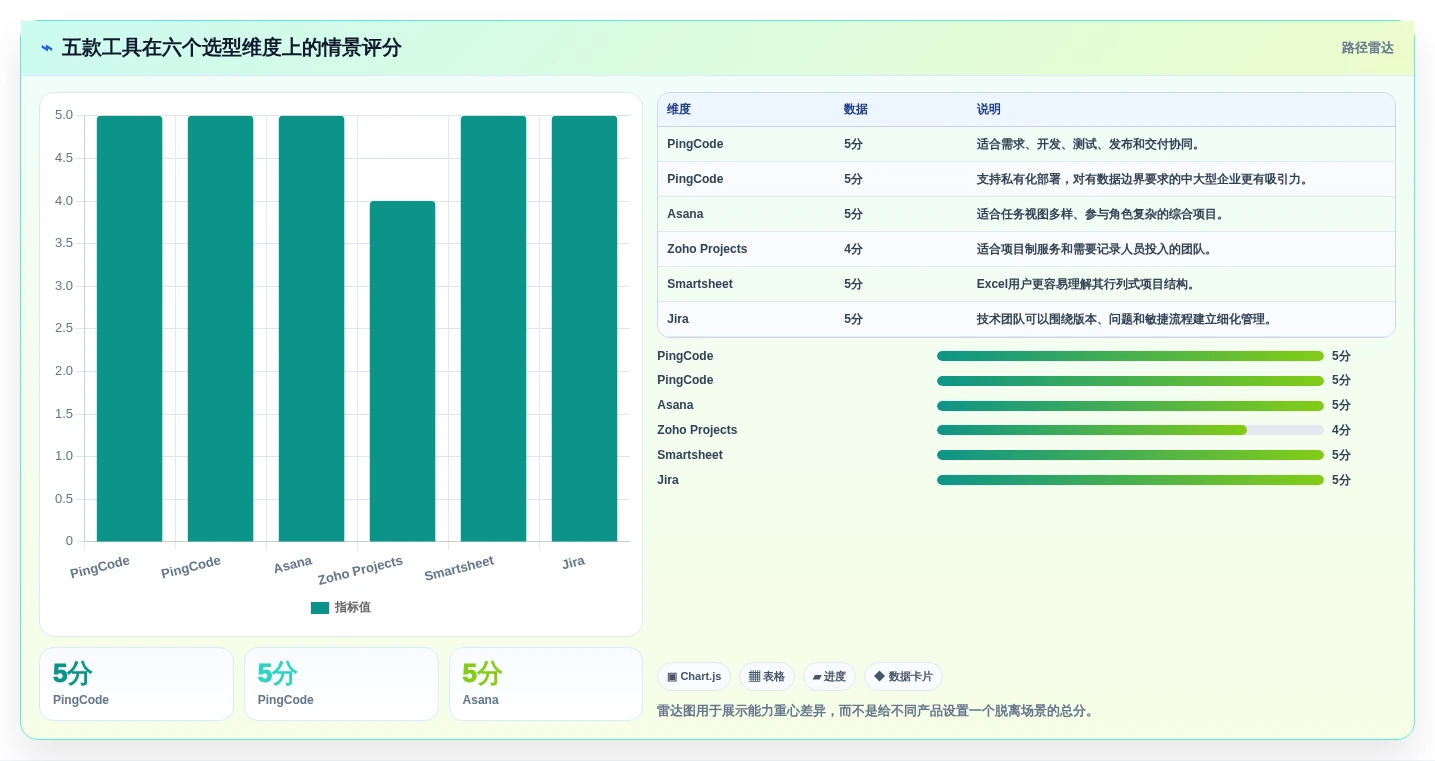Click the 4分 cell in table
Screen dimensions: 1435x761
[x=853, y=249]
